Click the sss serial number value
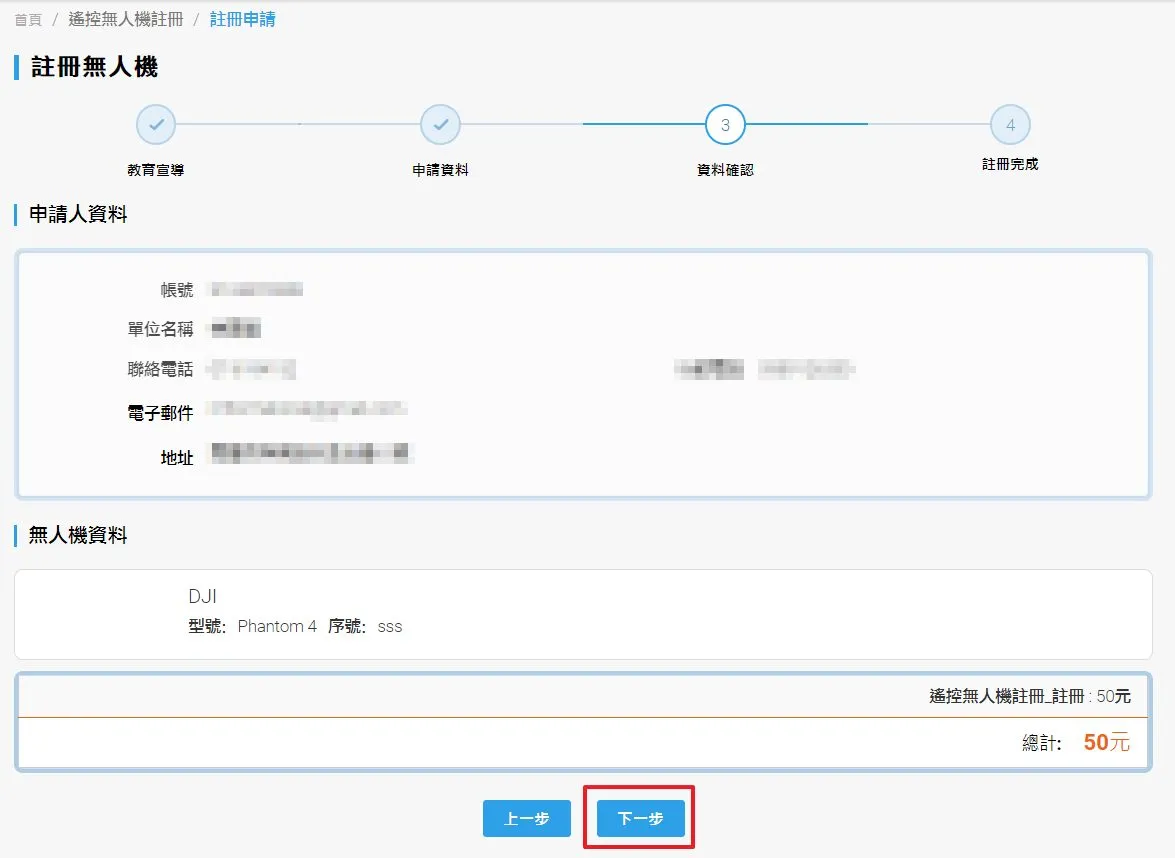 [390, 627]
